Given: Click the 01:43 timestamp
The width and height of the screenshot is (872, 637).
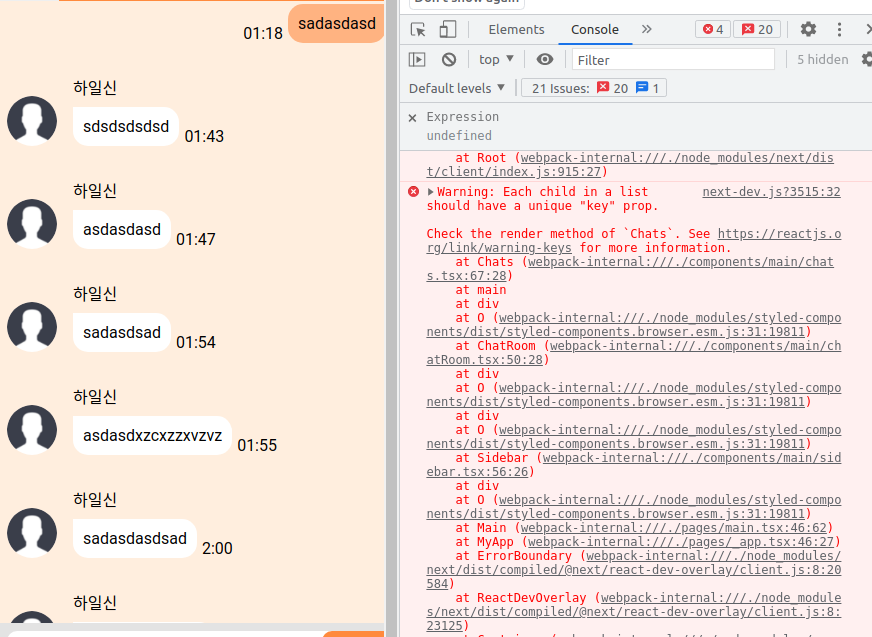Looking at the screenshot, I should [204, 136].
